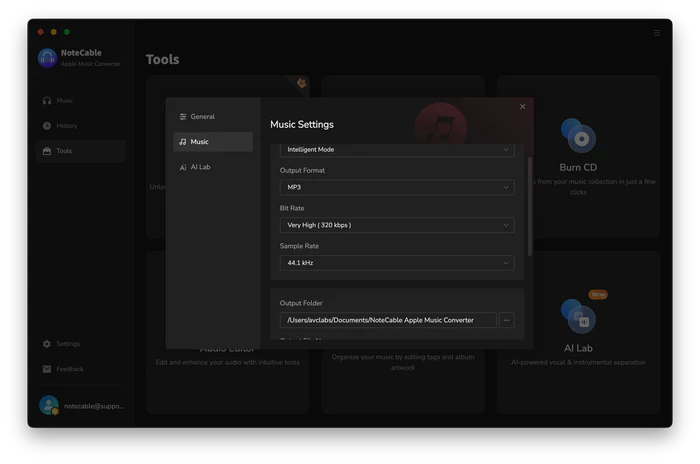Screen dimensions: 700x464
Task: Click the Tools toolbox icon
Action: (x=47, y=151)
